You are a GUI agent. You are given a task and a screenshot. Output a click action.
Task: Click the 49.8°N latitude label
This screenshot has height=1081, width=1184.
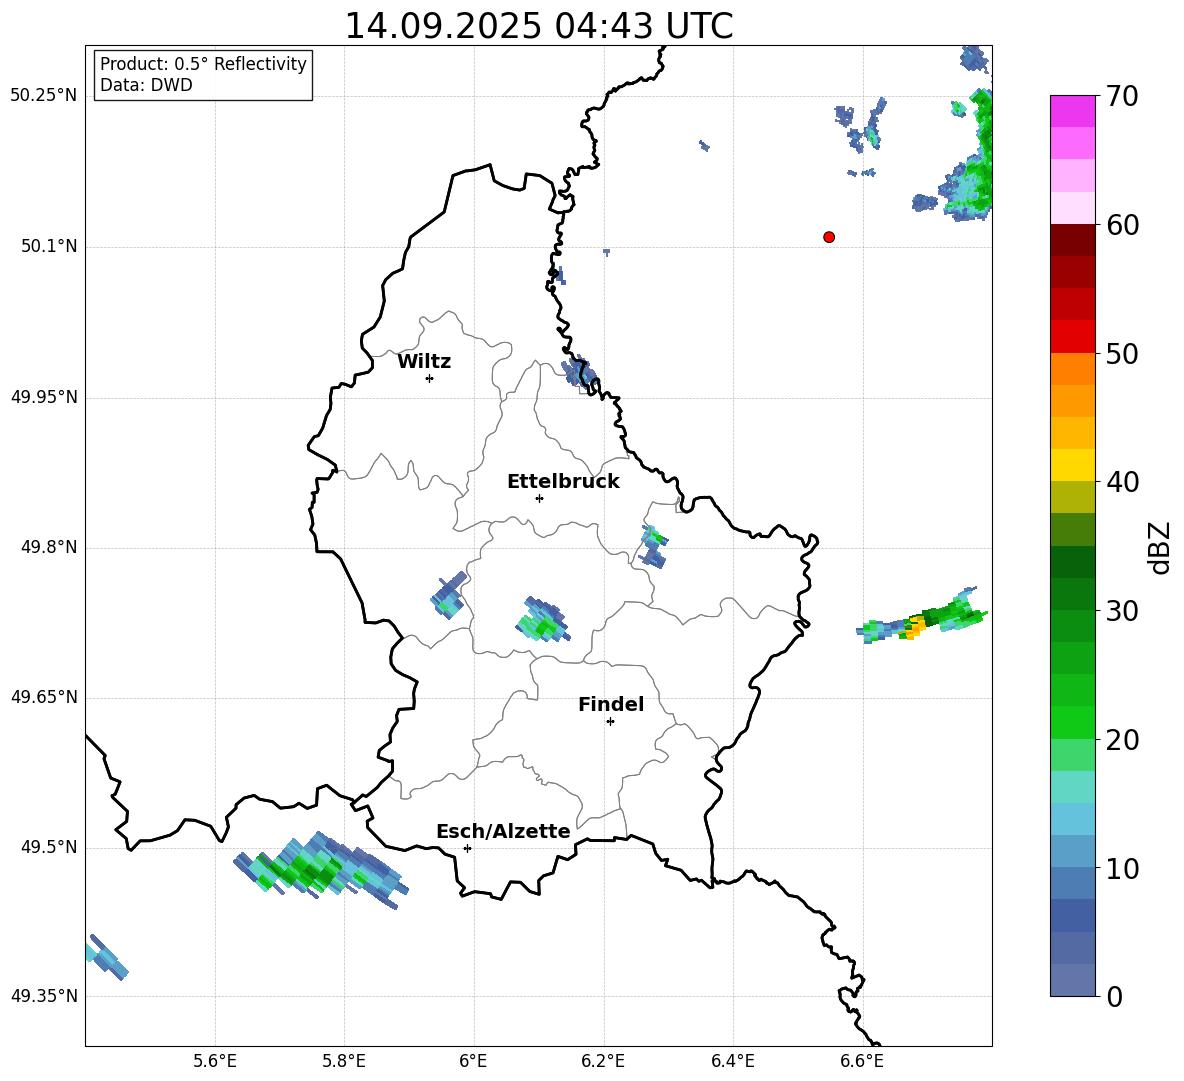(x=49, y=547)
